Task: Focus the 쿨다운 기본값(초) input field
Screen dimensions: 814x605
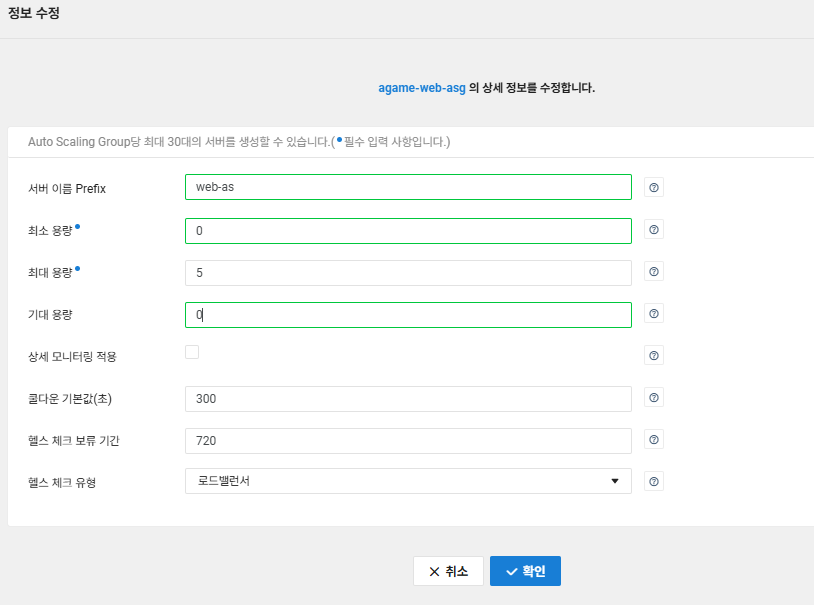Action: [x=408, y=399]
